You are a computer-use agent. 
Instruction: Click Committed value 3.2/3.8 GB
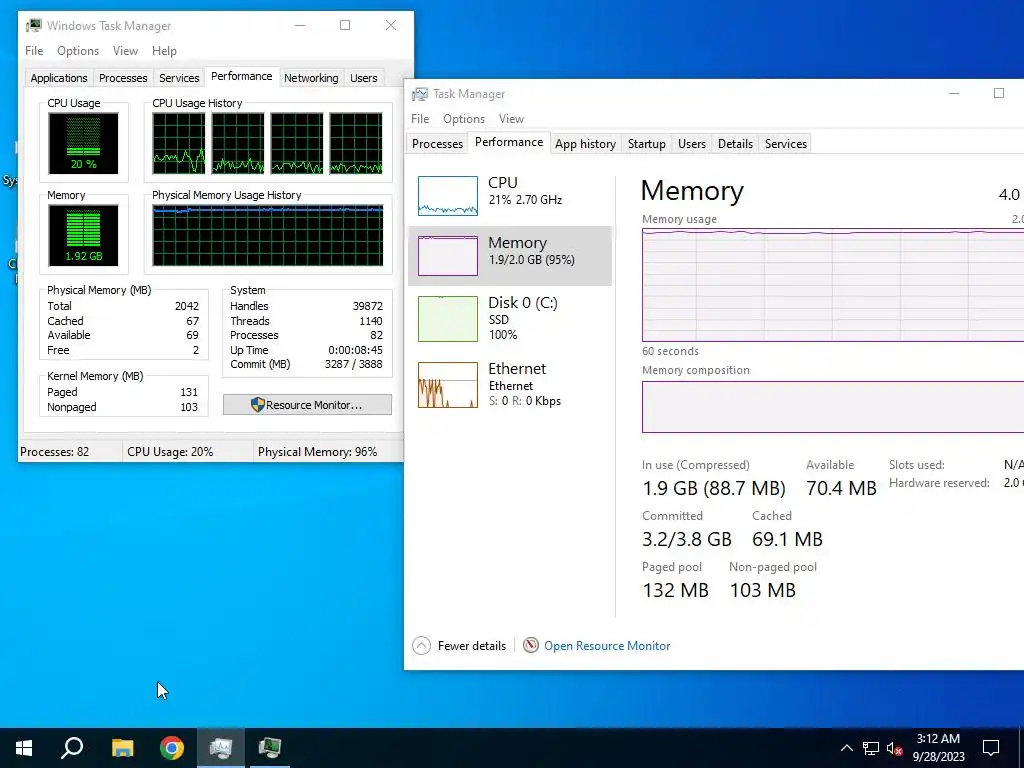pyautogui.click(x=686, y=539)
